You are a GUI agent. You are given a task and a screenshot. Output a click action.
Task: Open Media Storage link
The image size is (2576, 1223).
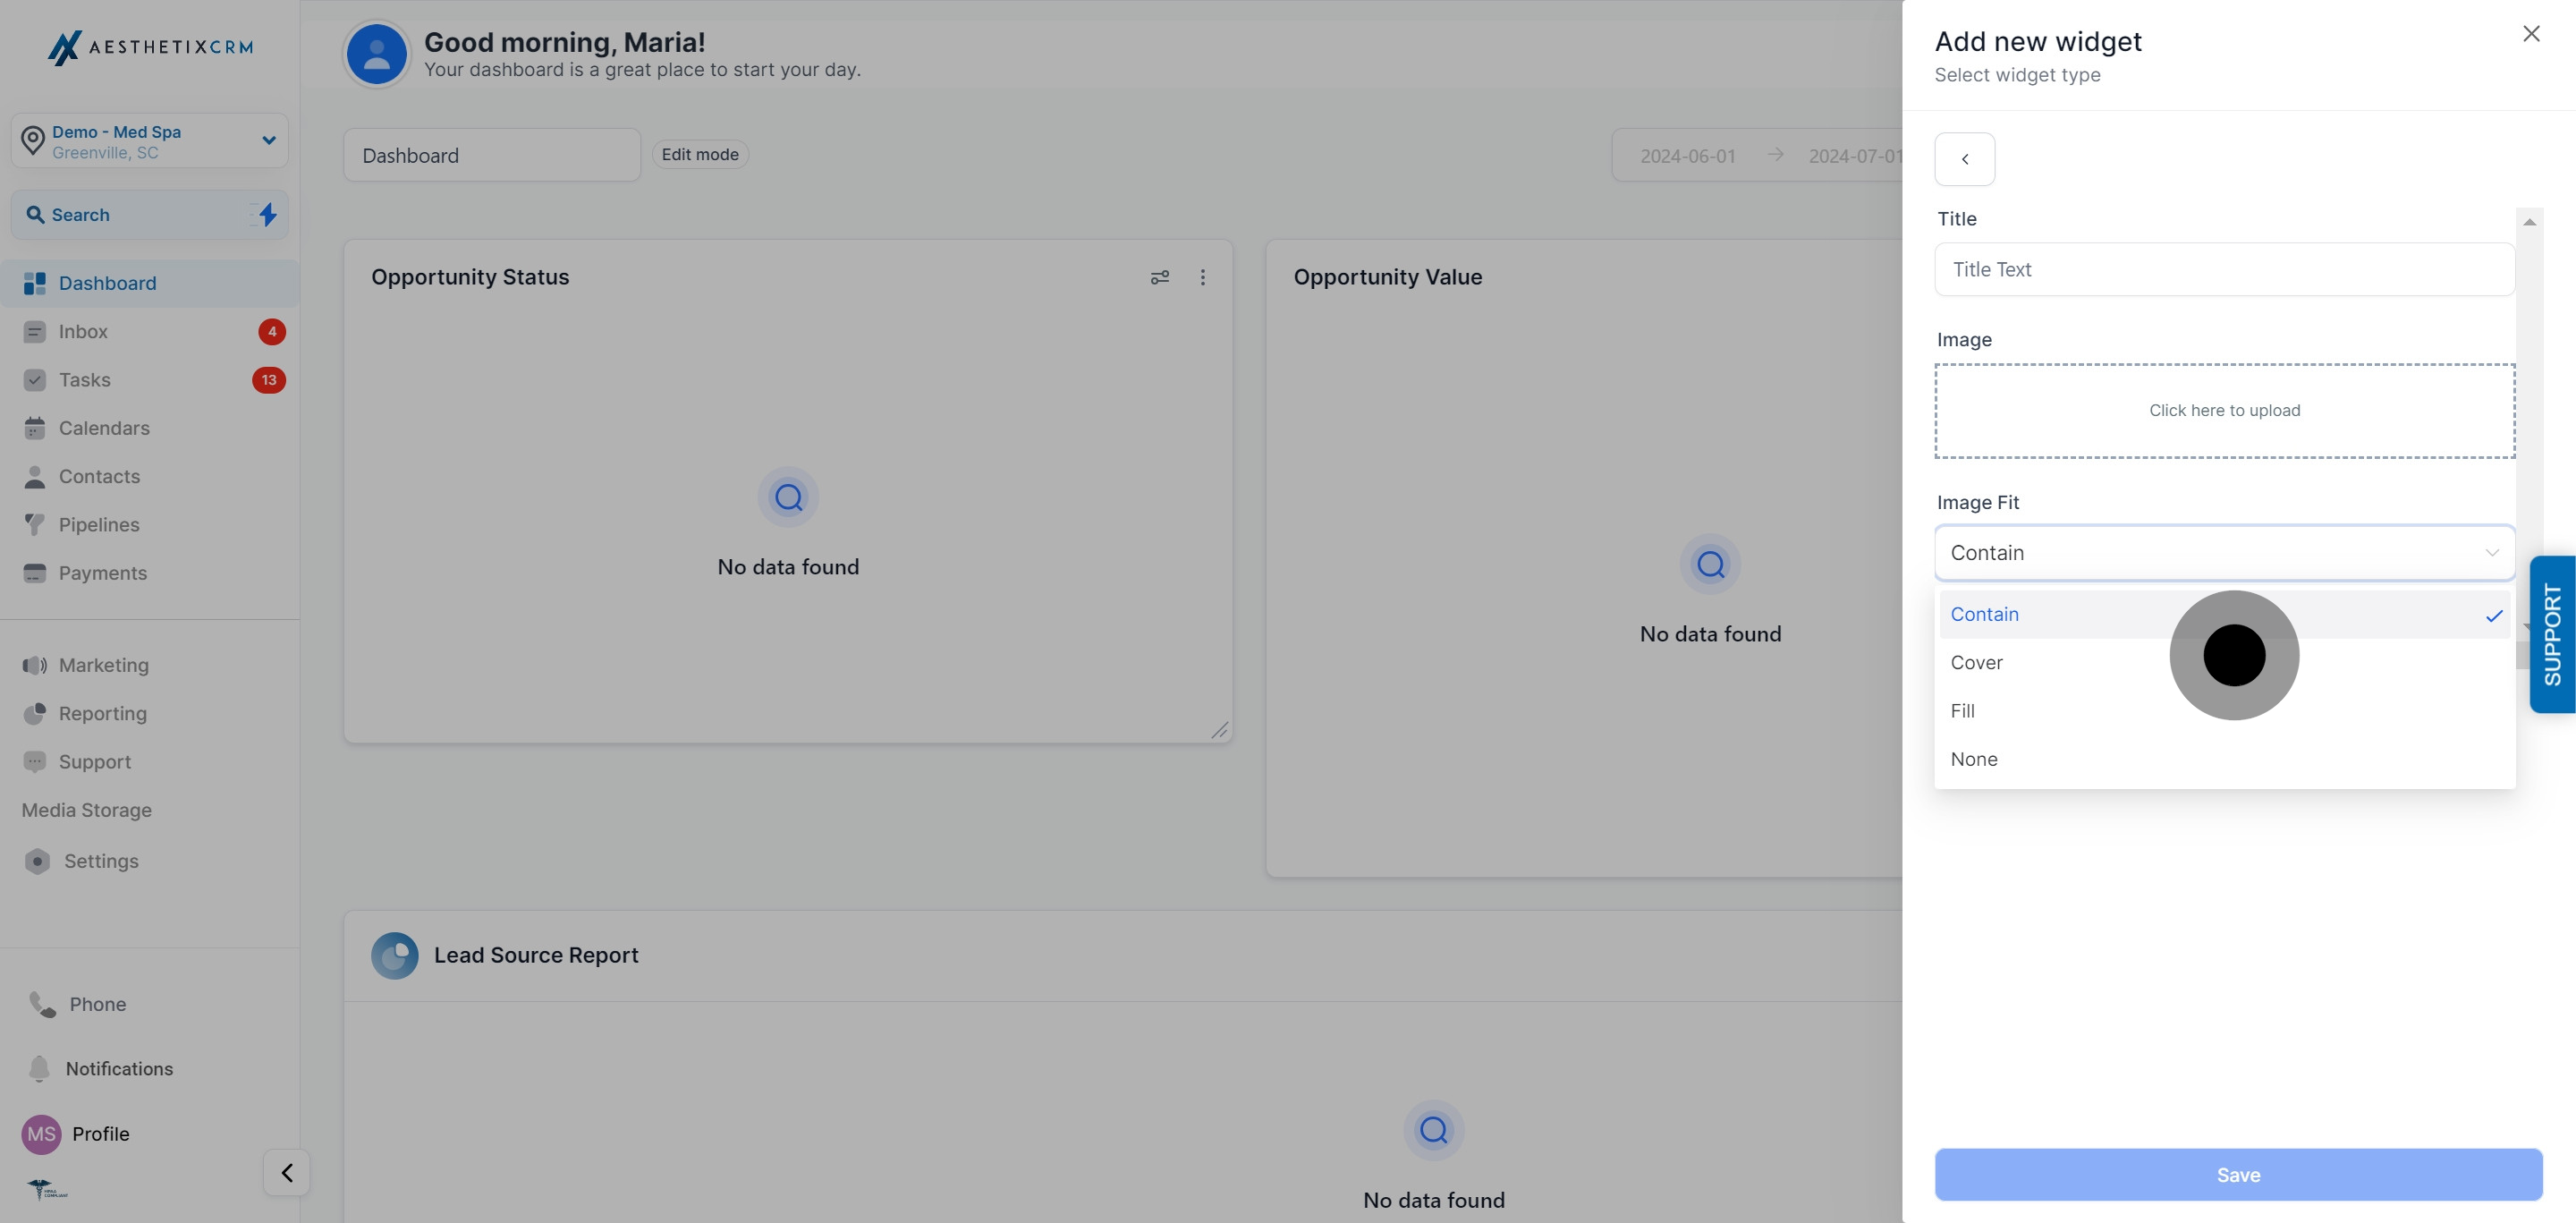87,810
